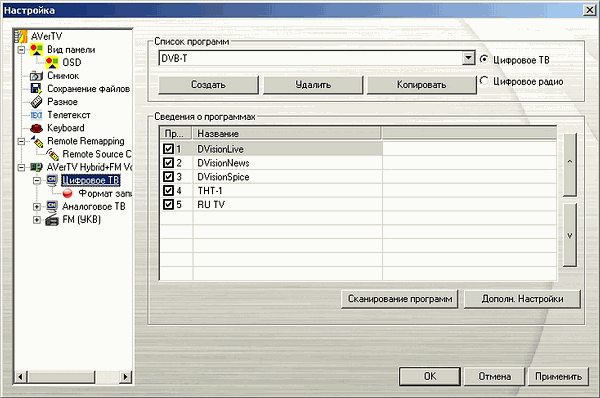Collapse the Вид панели tree node
Viewport: 600px width, 398px height.
coord(21,50)
